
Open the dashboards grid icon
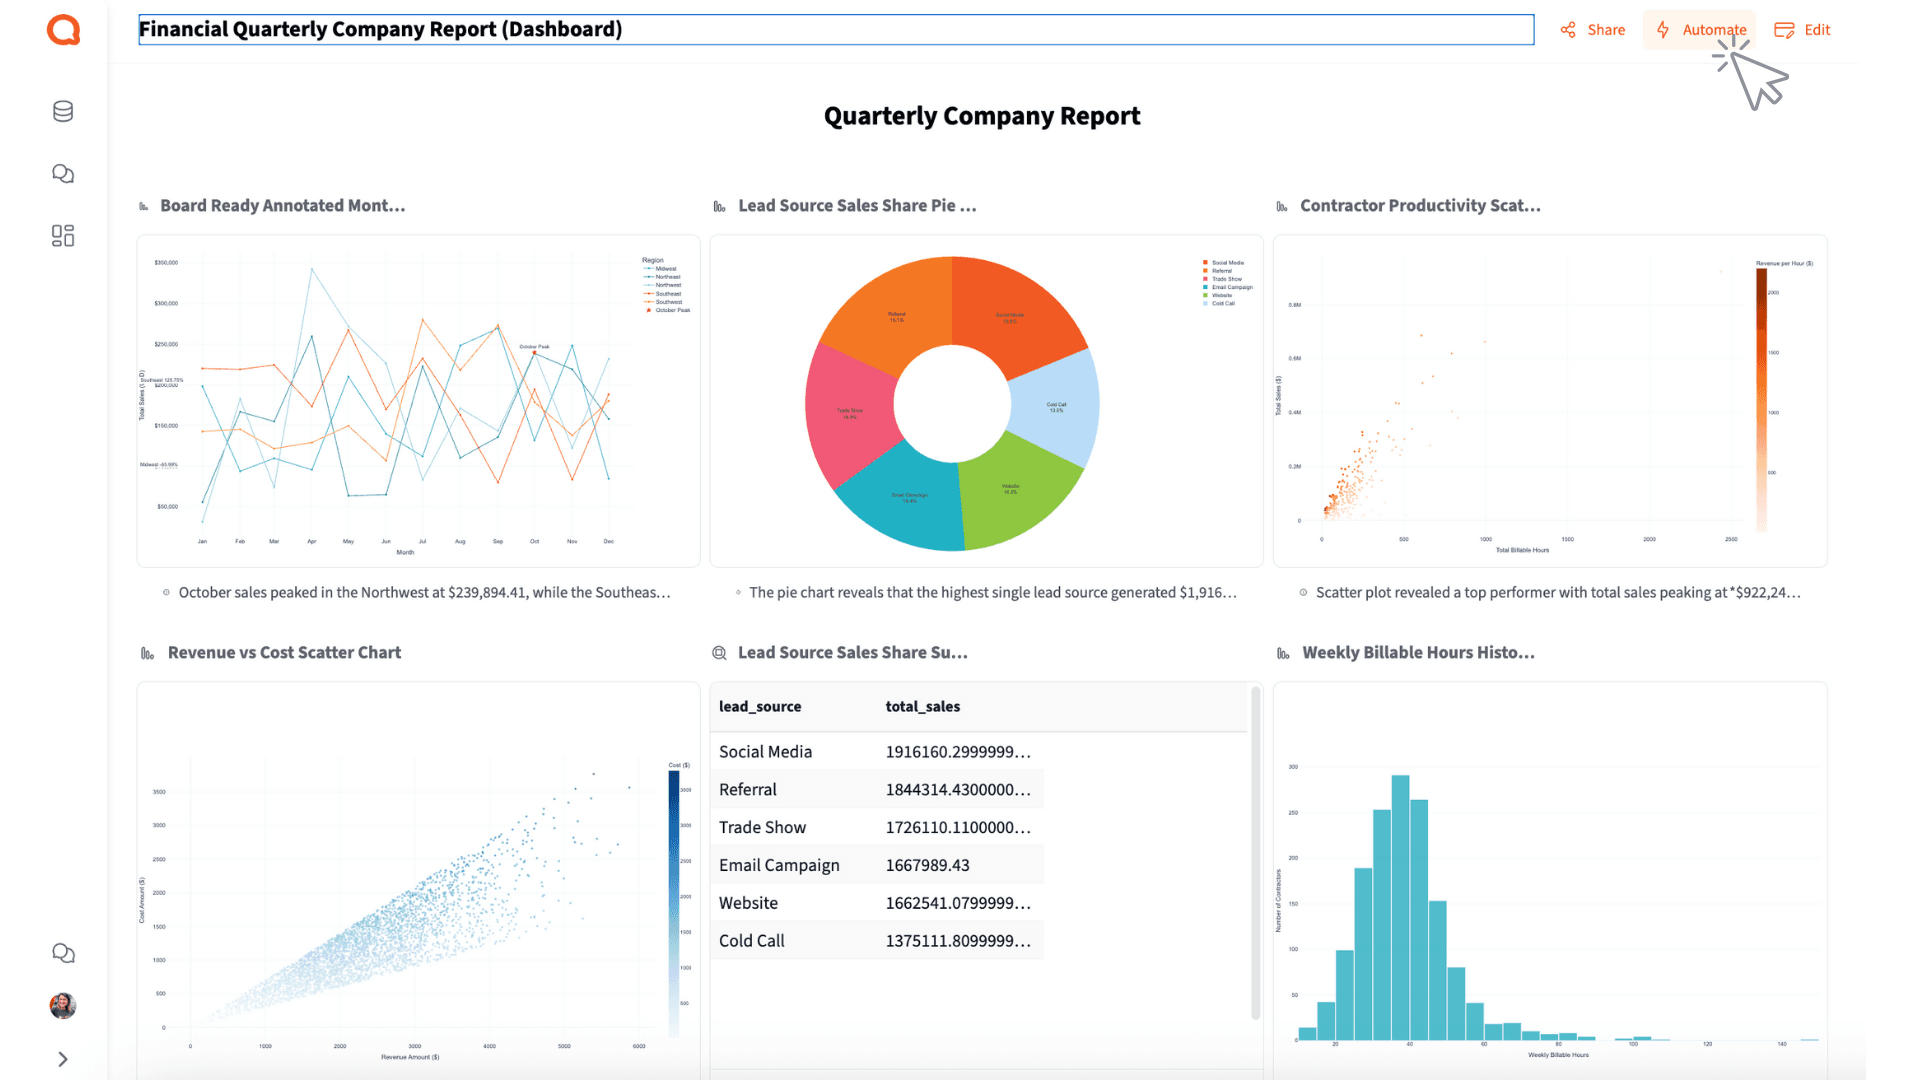click(x=63, y=236)
